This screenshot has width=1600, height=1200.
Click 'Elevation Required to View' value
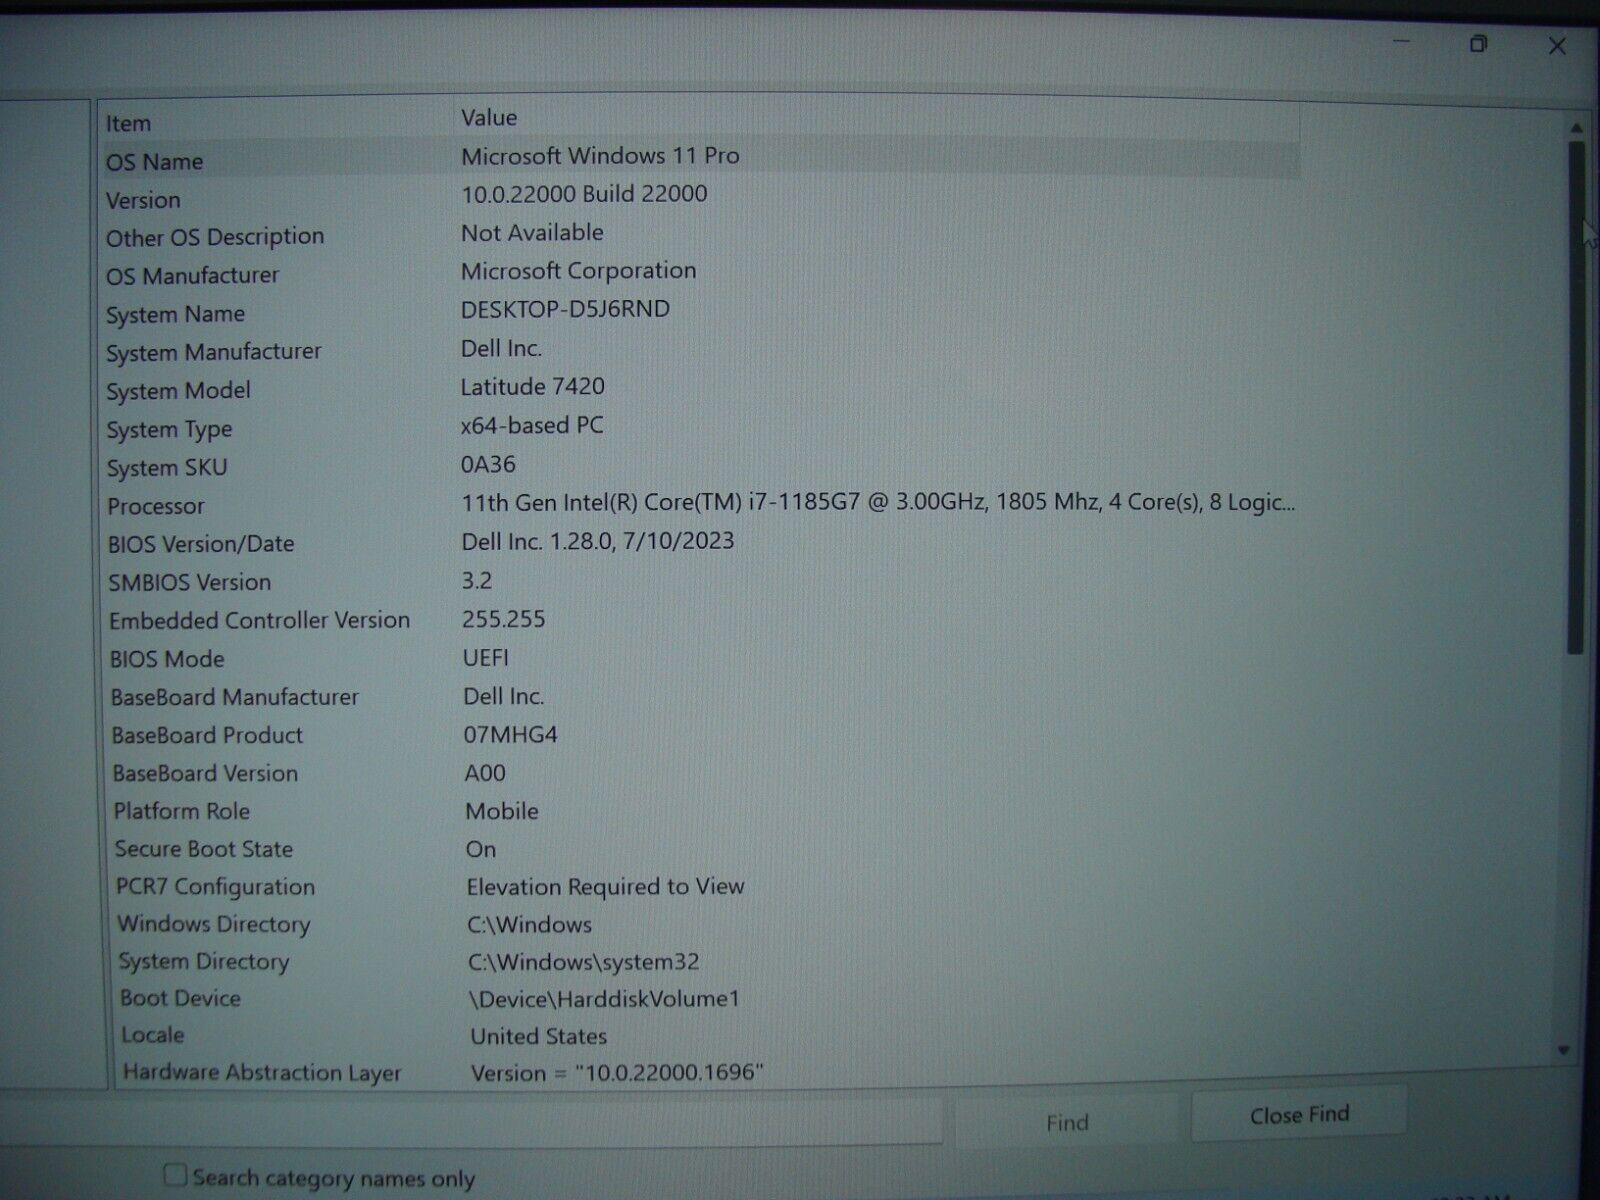[x=605, y=886]
